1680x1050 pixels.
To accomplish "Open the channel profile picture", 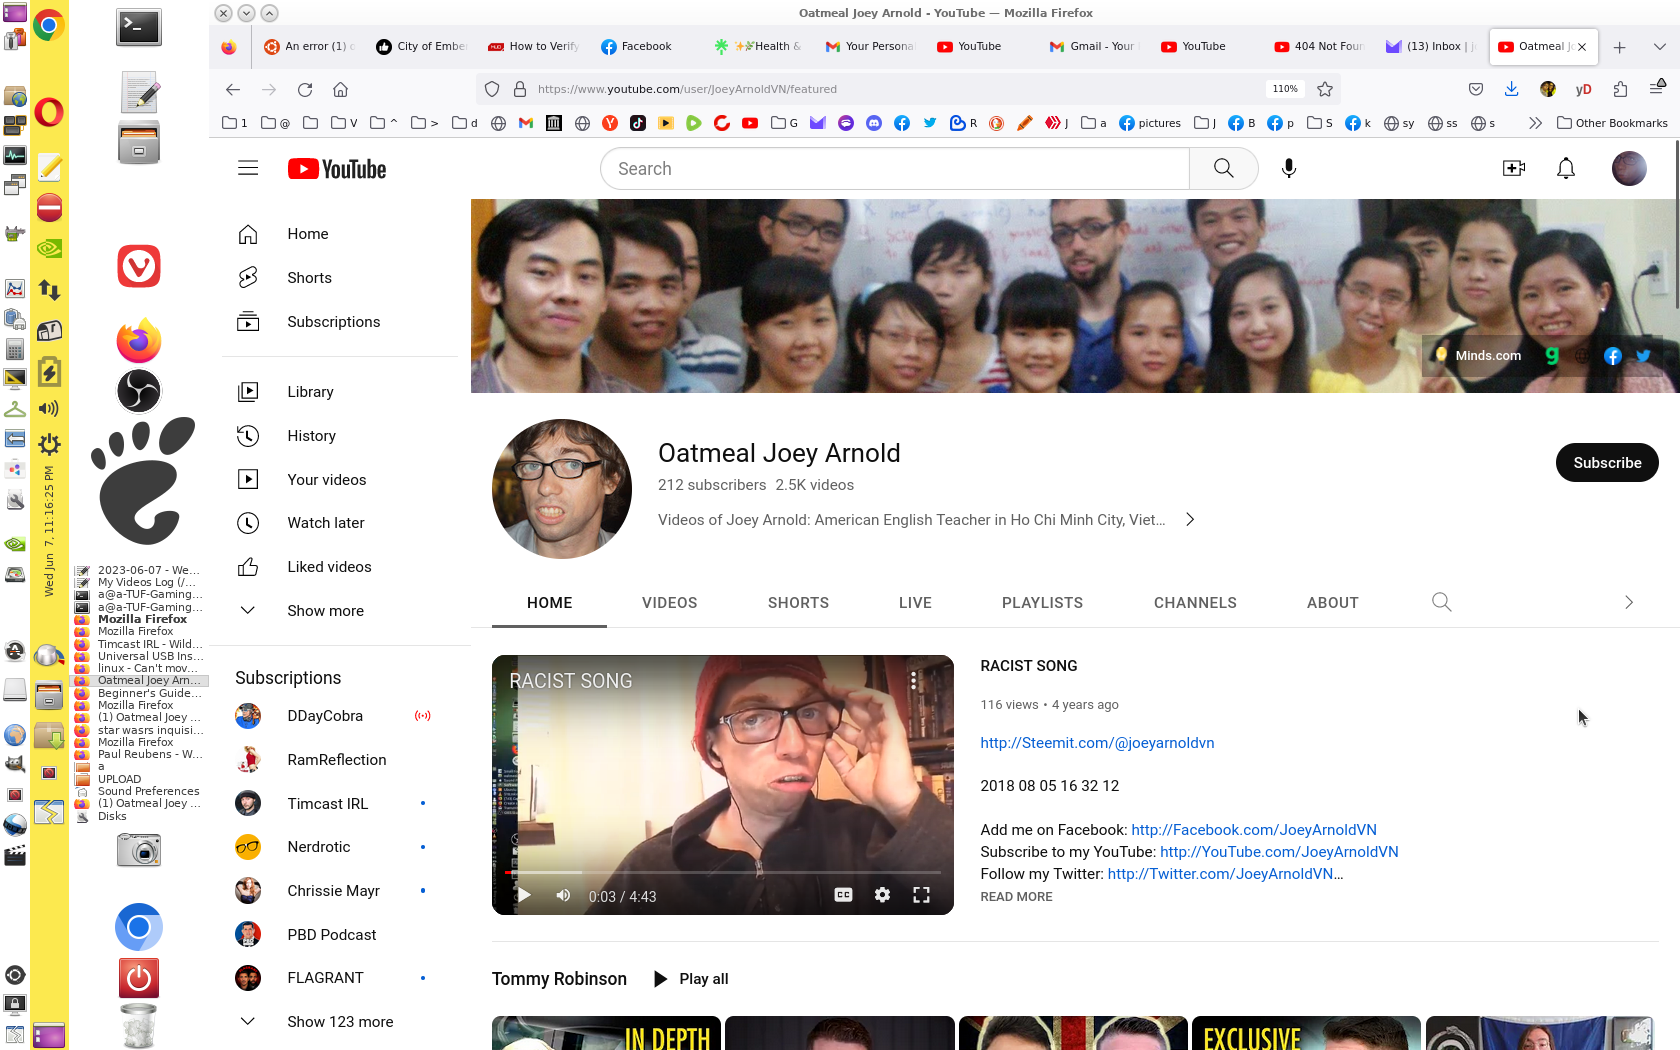I will coord(562,489).
